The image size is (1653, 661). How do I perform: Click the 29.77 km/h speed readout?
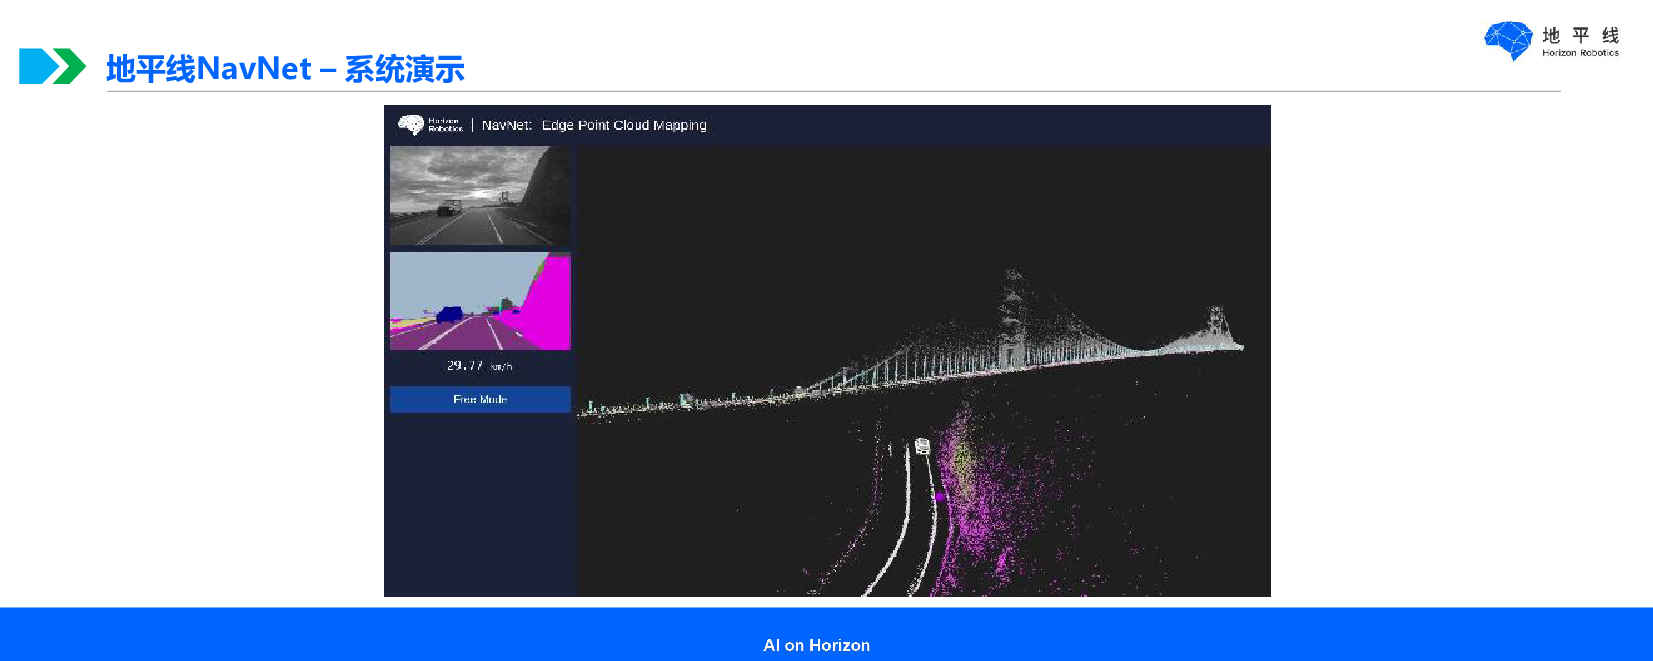[x=480, y=366]
